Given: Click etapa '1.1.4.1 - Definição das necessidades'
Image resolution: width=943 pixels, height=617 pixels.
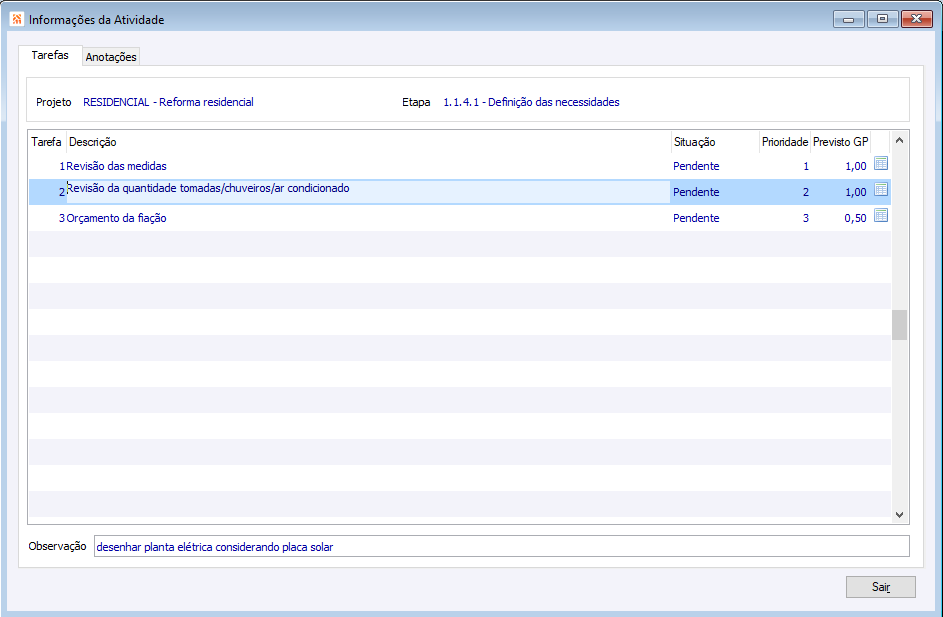Looking at the screenshot, I should click(x=531, y=102).
